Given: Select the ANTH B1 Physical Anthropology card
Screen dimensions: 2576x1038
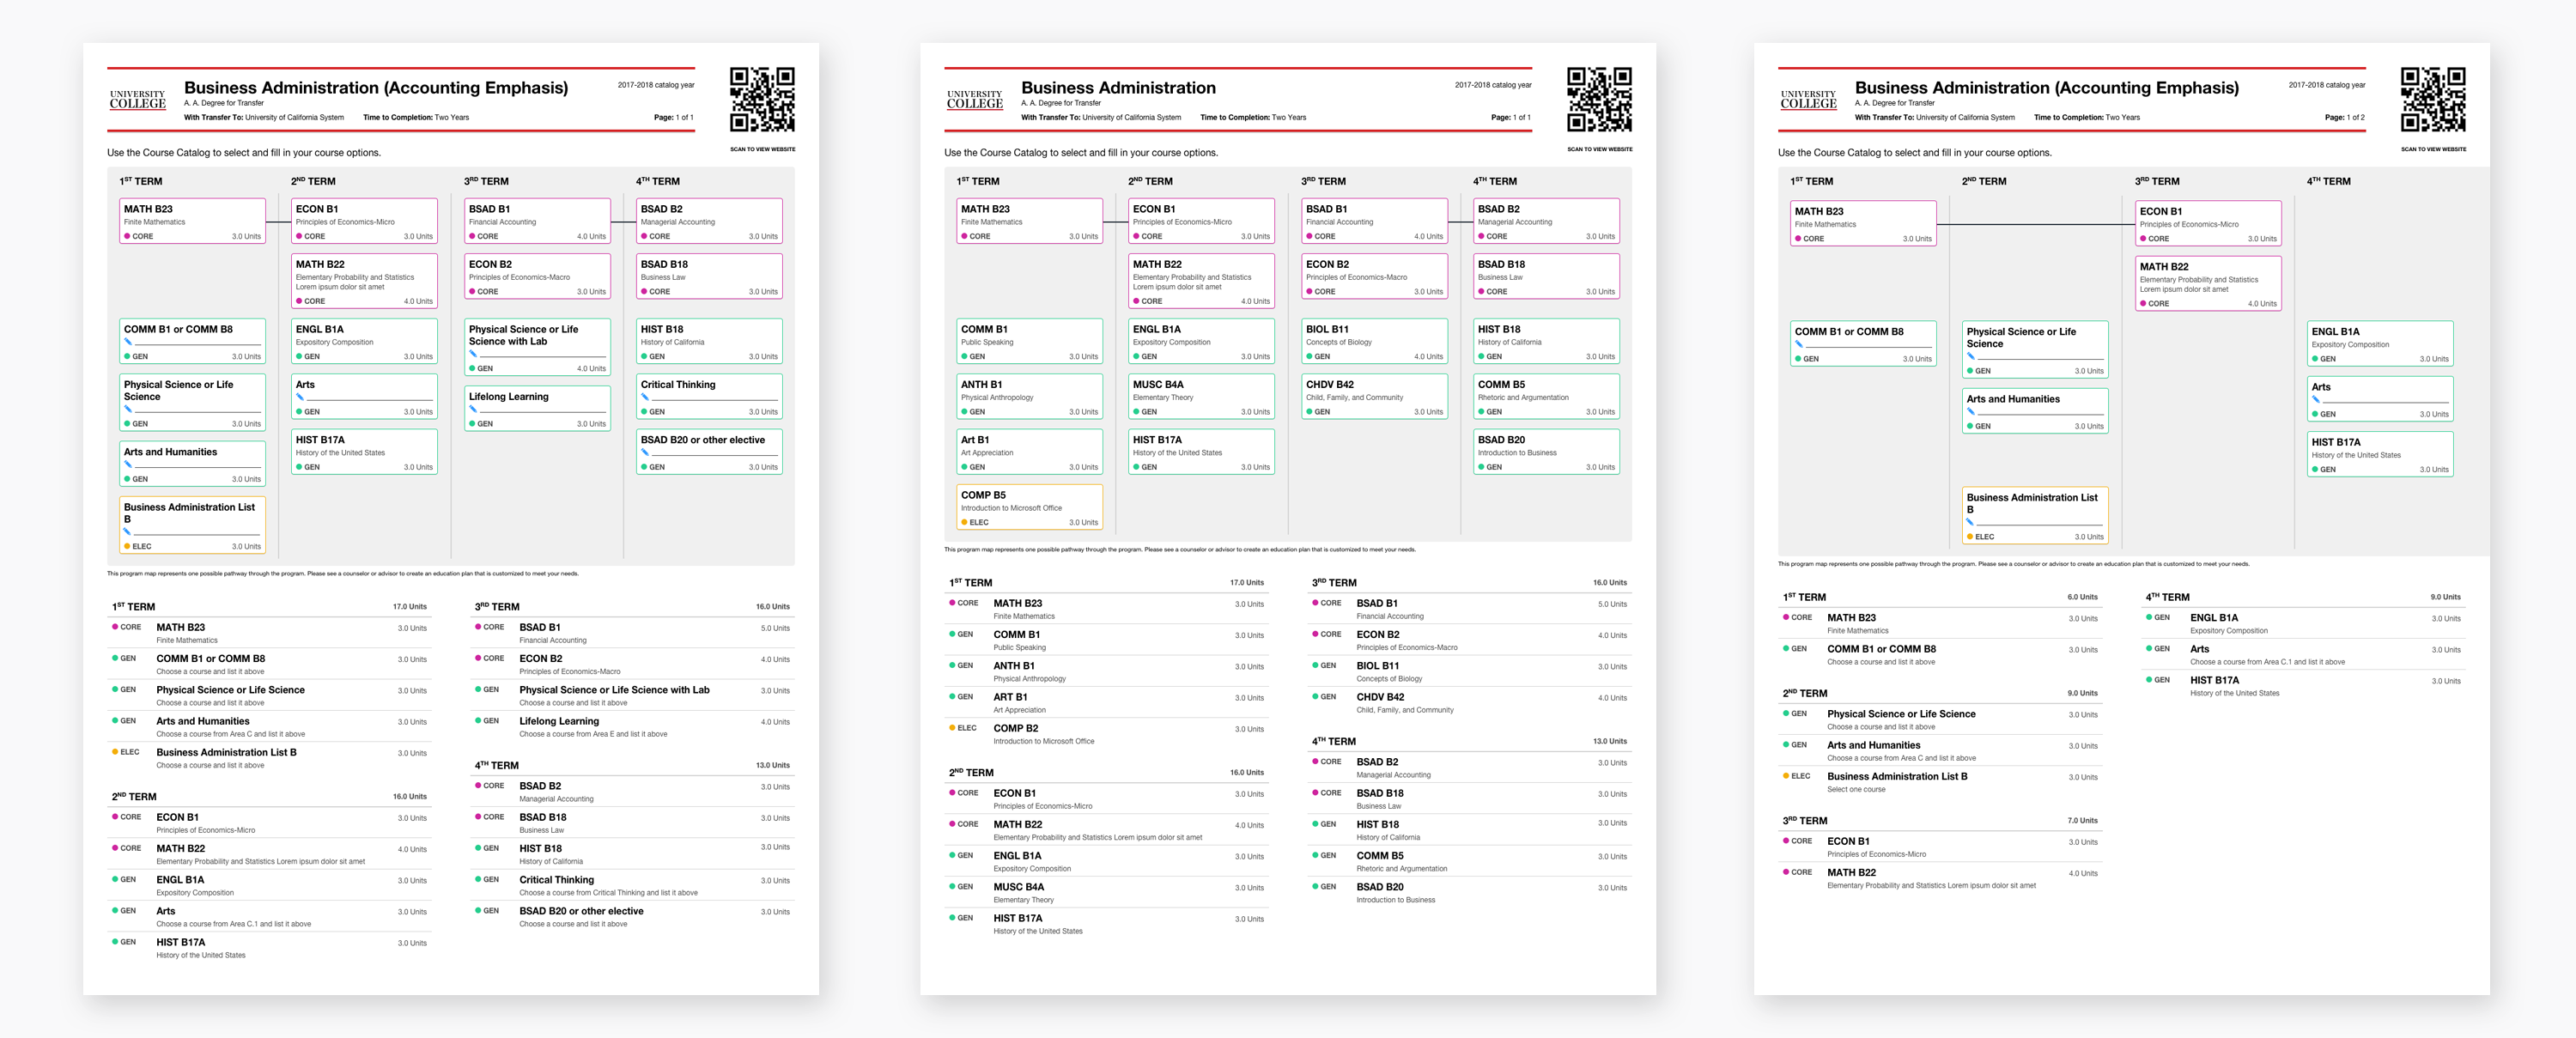Looking at the screenshot, I should tap(1030, 396).
